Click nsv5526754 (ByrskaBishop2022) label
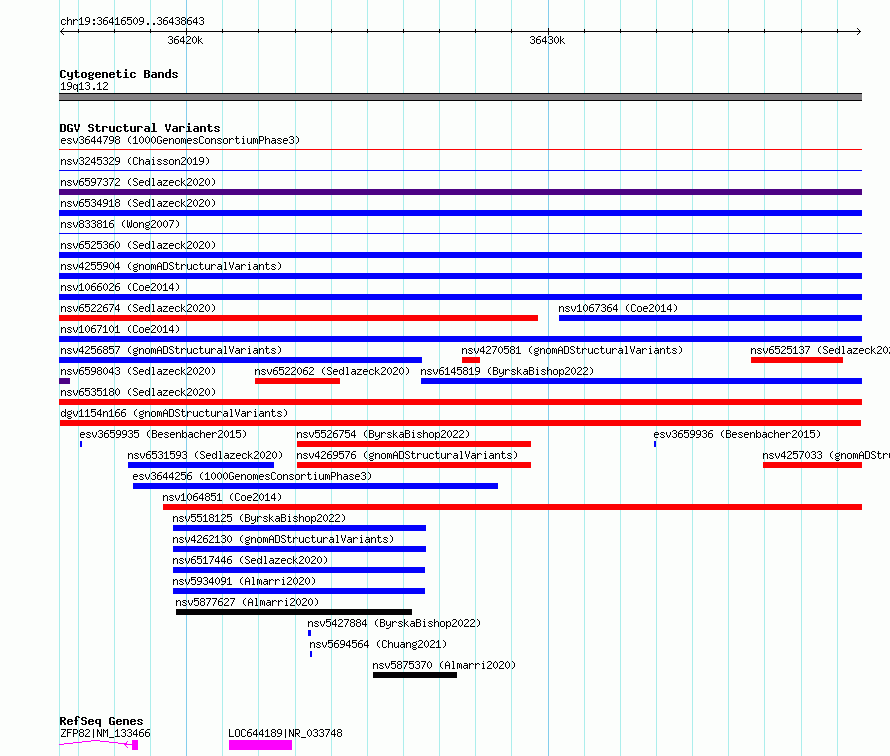Viewport: 890px width, 756px height. (383, 434)
